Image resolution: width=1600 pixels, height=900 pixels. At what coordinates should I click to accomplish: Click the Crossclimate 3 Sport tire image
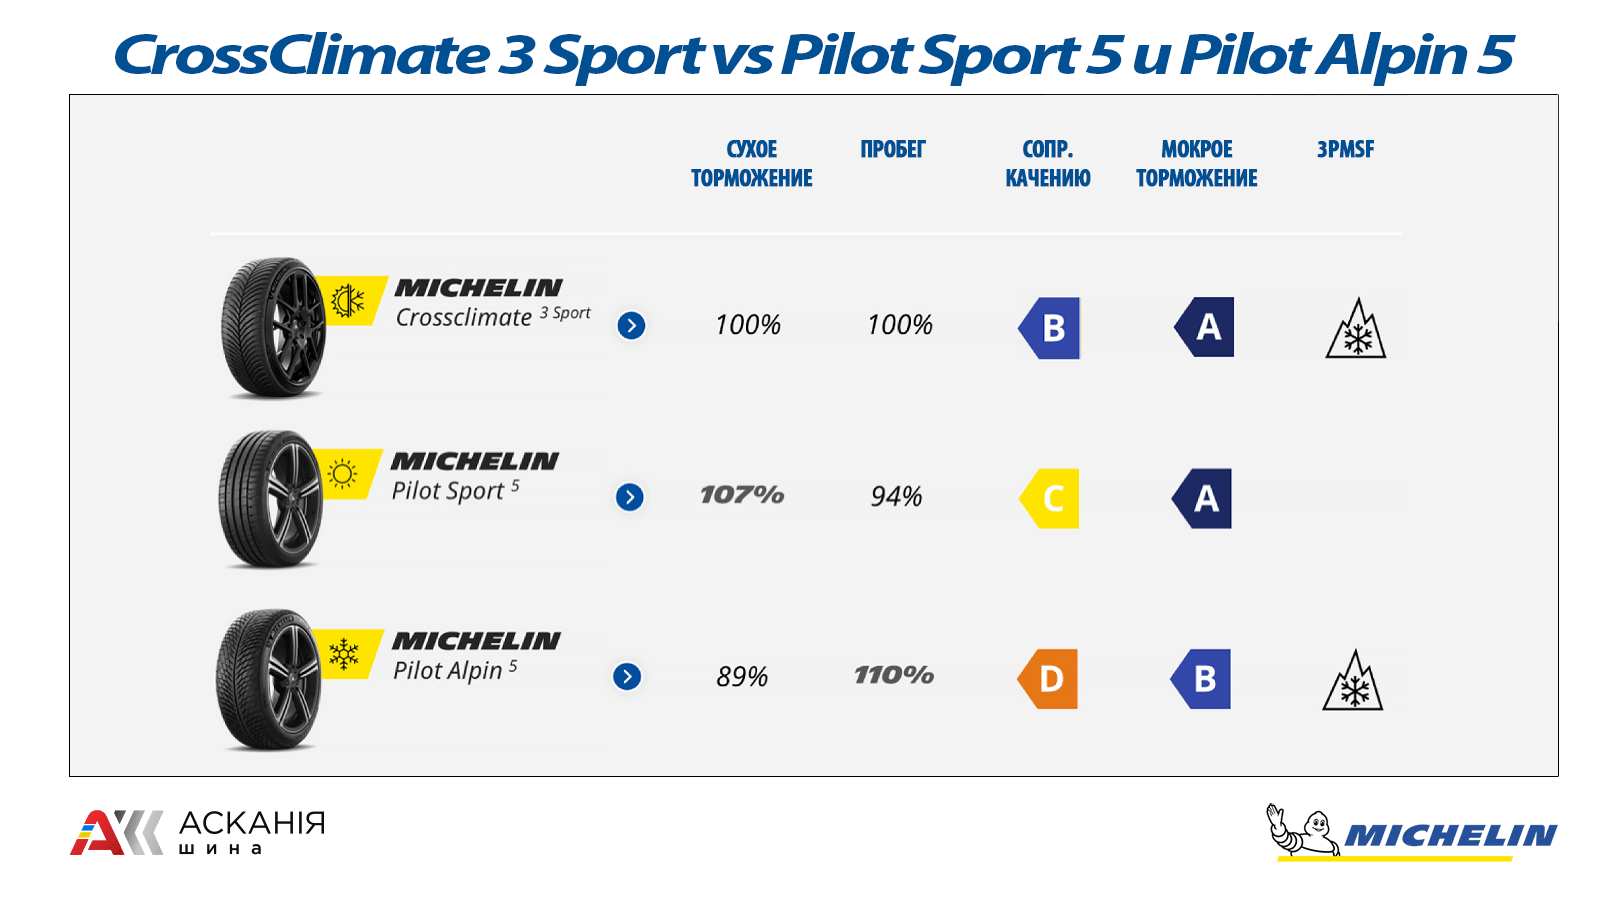coord(274,328)
